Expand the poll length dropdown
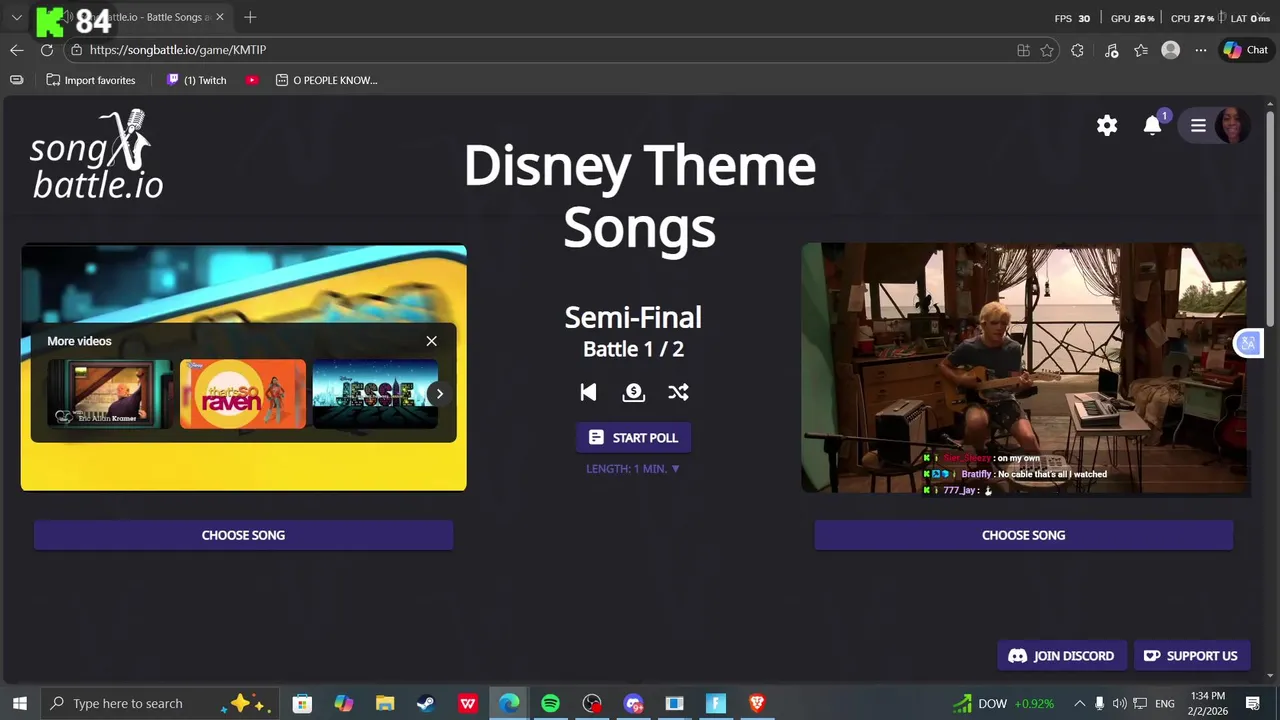 tap(633, 469)
